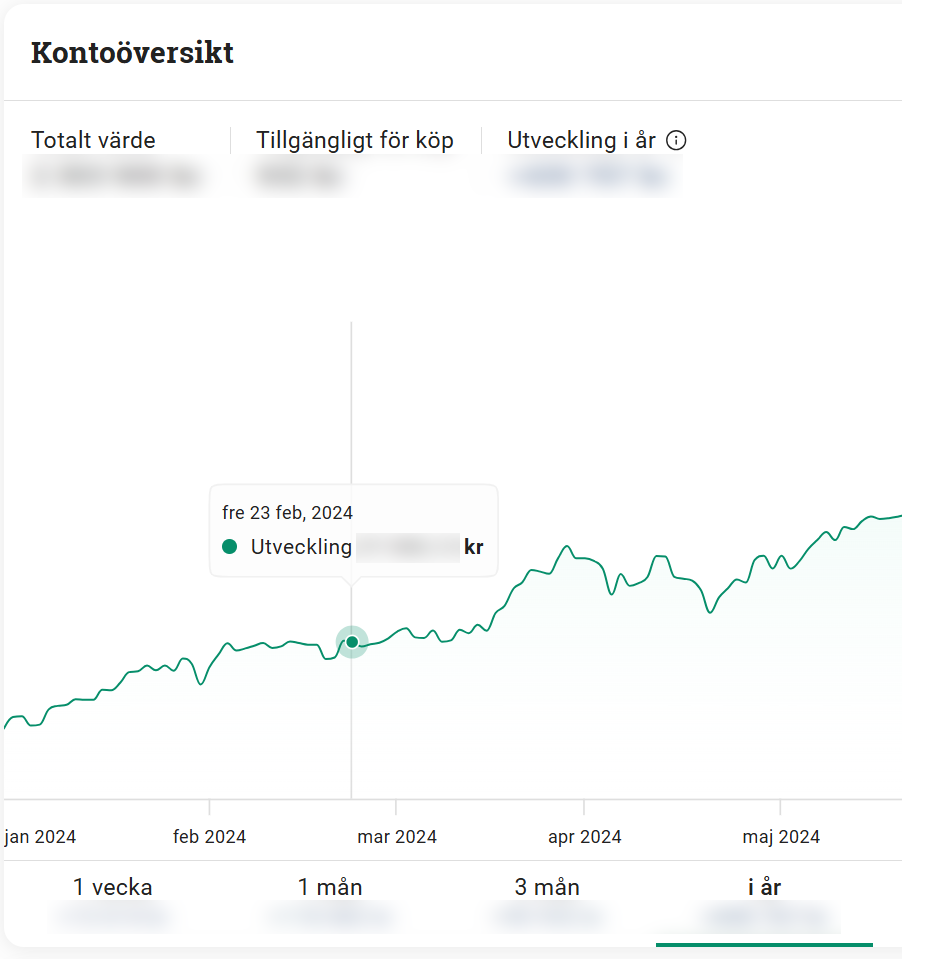Screen dimensions: 950x959
Task: Click the Utveckling i år label
Action: (581, 141)
